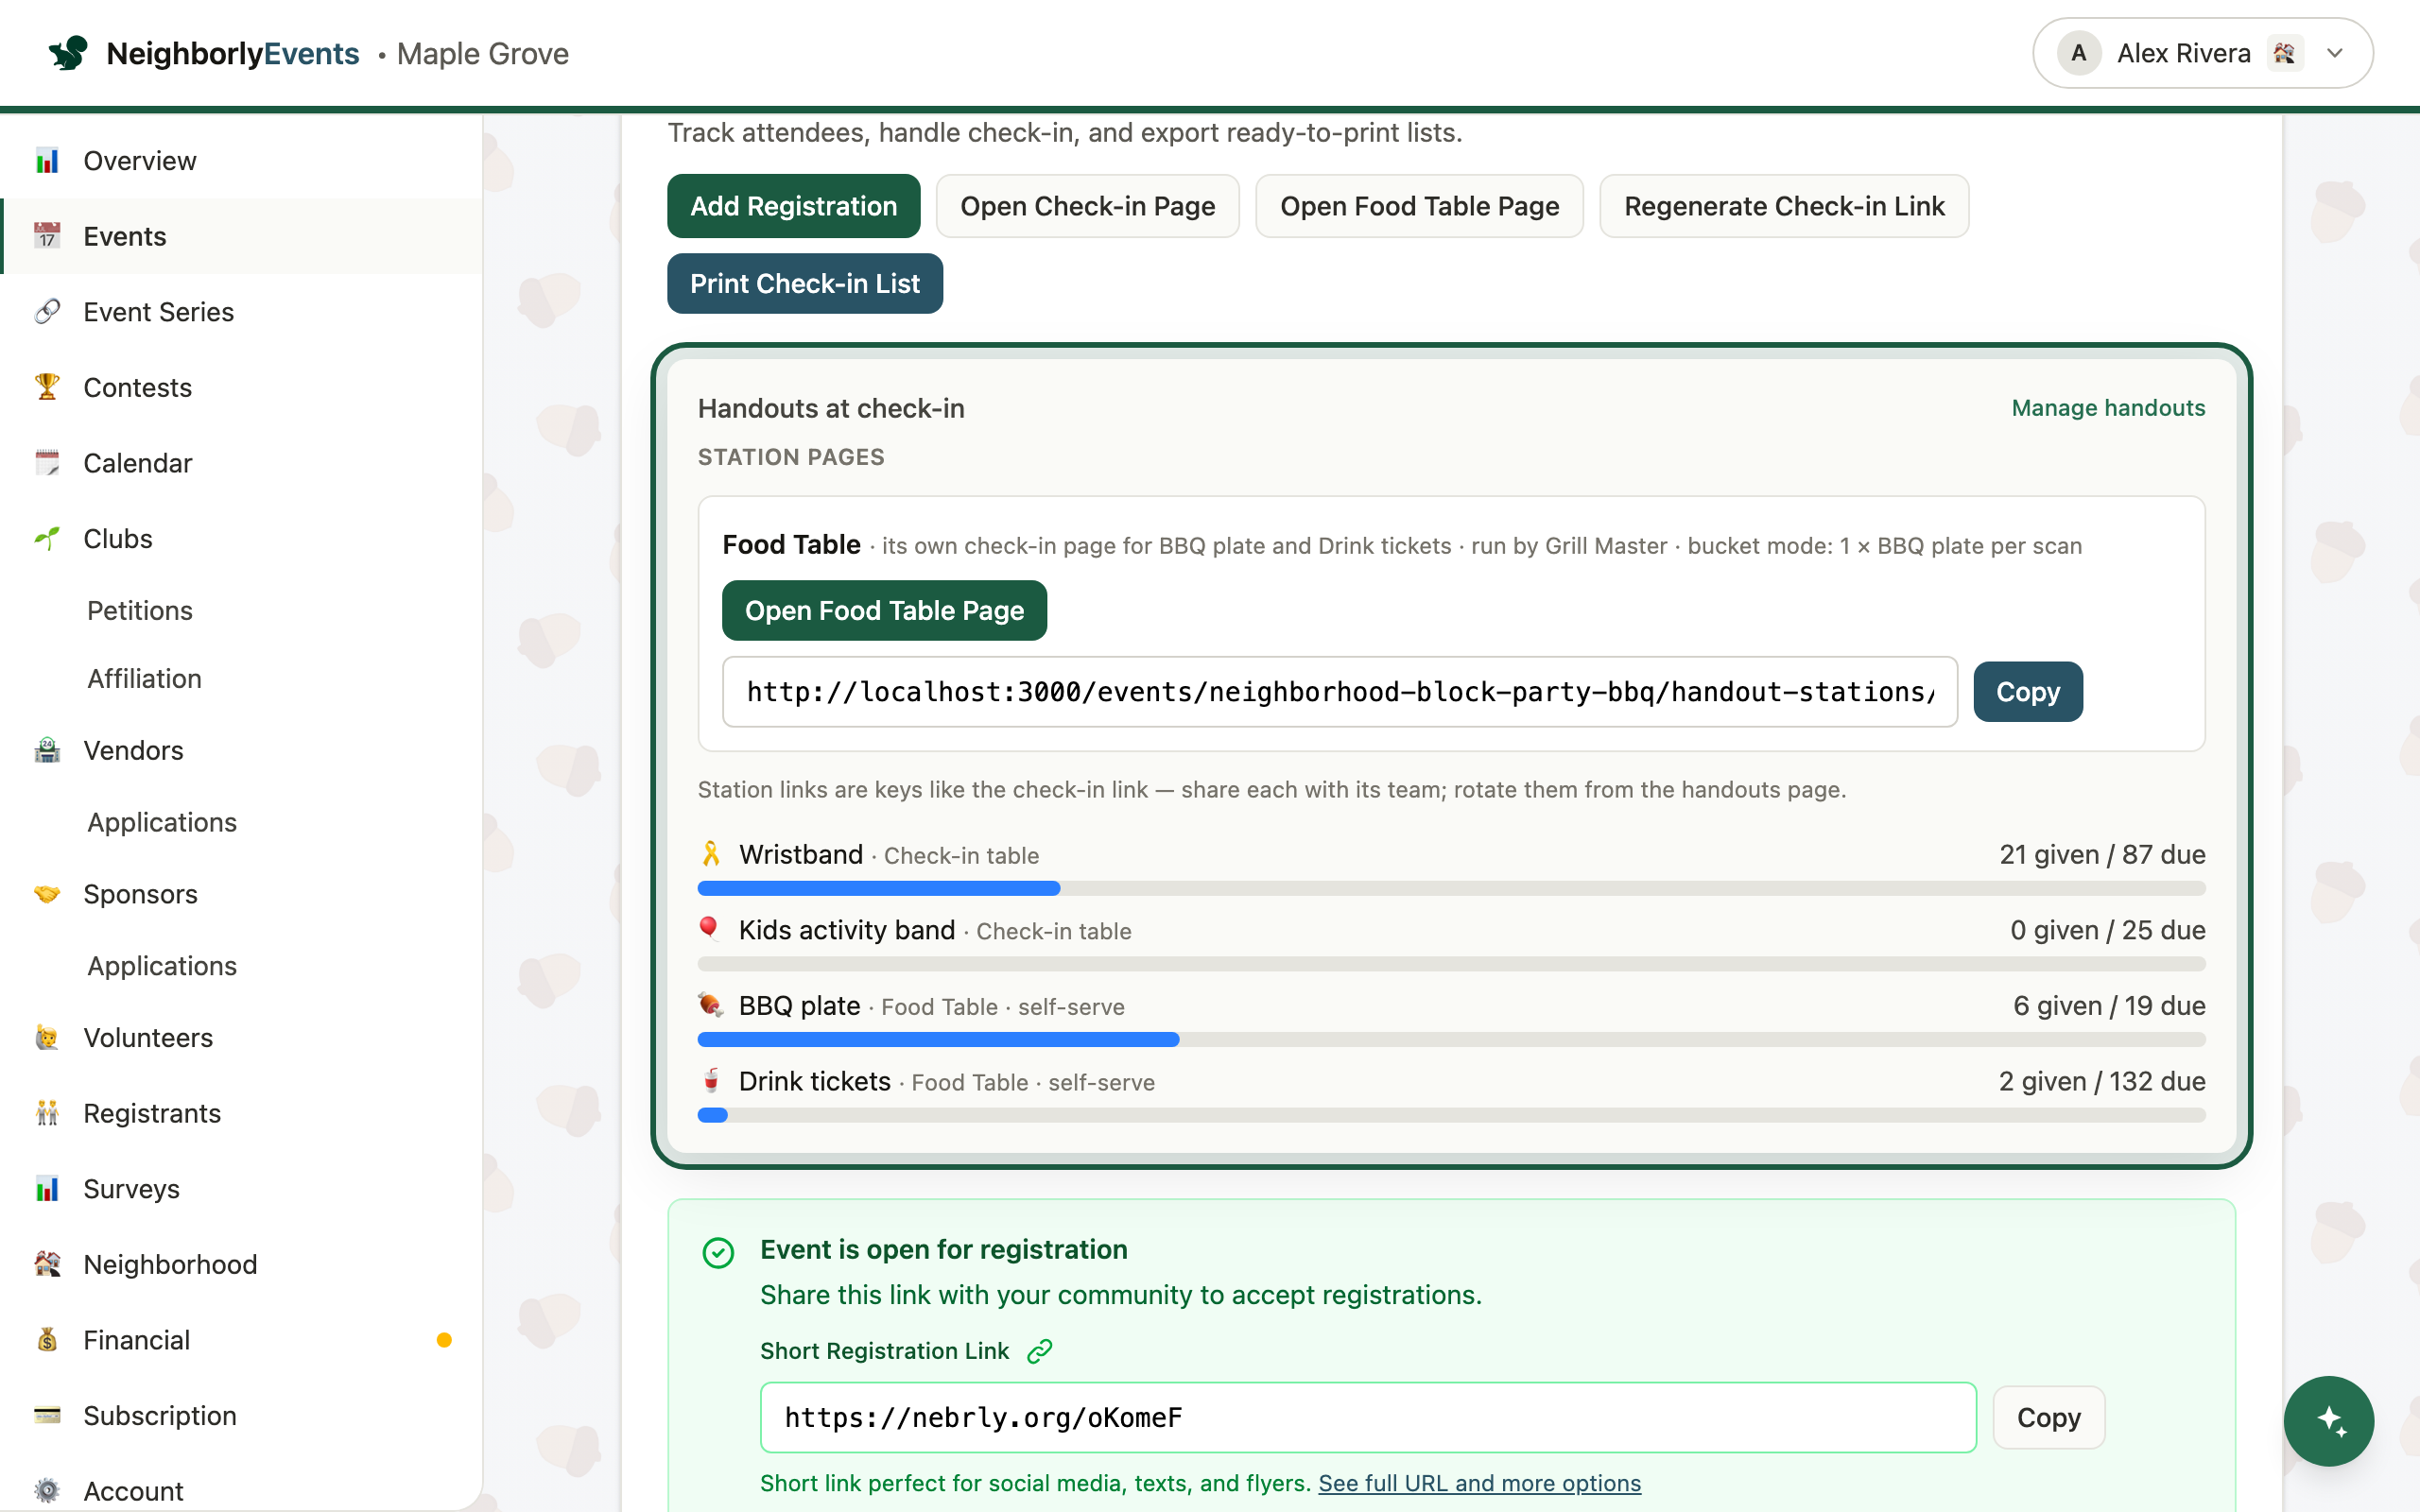Screen dimensions: 2420x1512
Task: Open the AI assistant sparkle button
Action: [2328, 1420]
